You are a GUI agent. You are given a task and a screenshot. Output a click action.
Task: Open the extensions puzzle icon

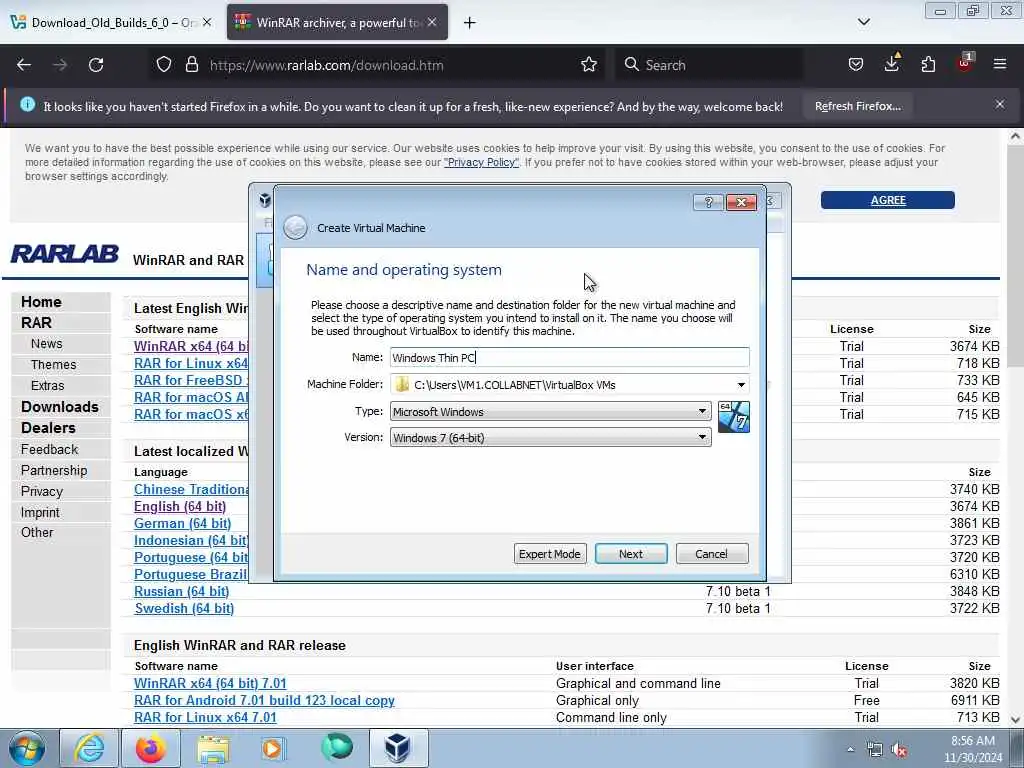(x=928, y=65)
